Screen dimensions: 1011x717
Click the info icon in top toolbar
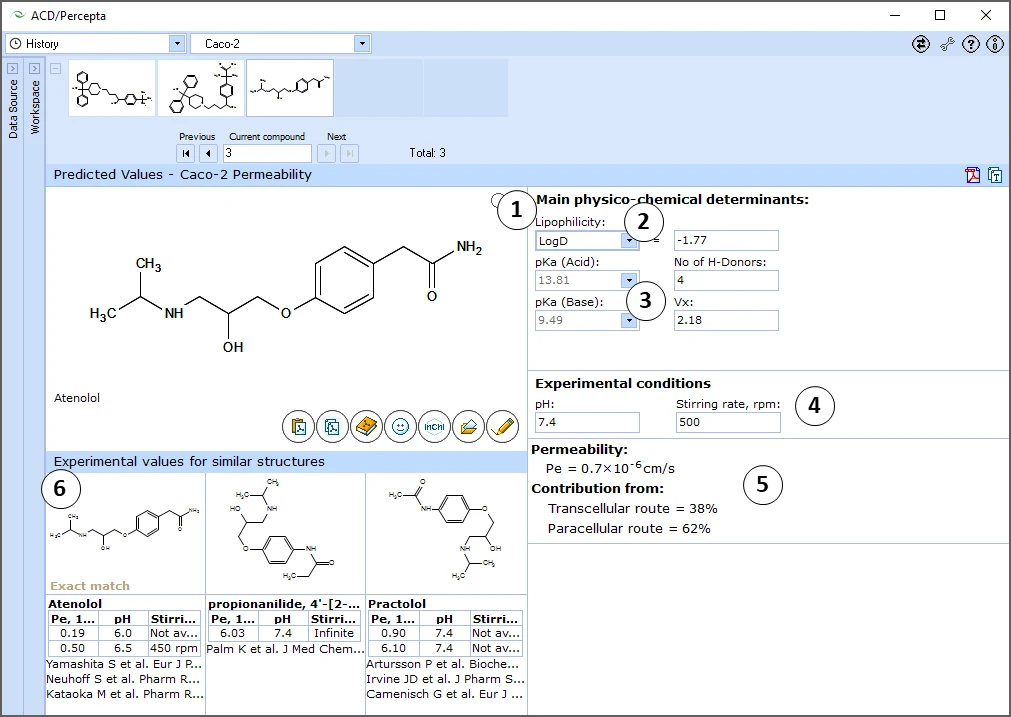tap(995, 44)
